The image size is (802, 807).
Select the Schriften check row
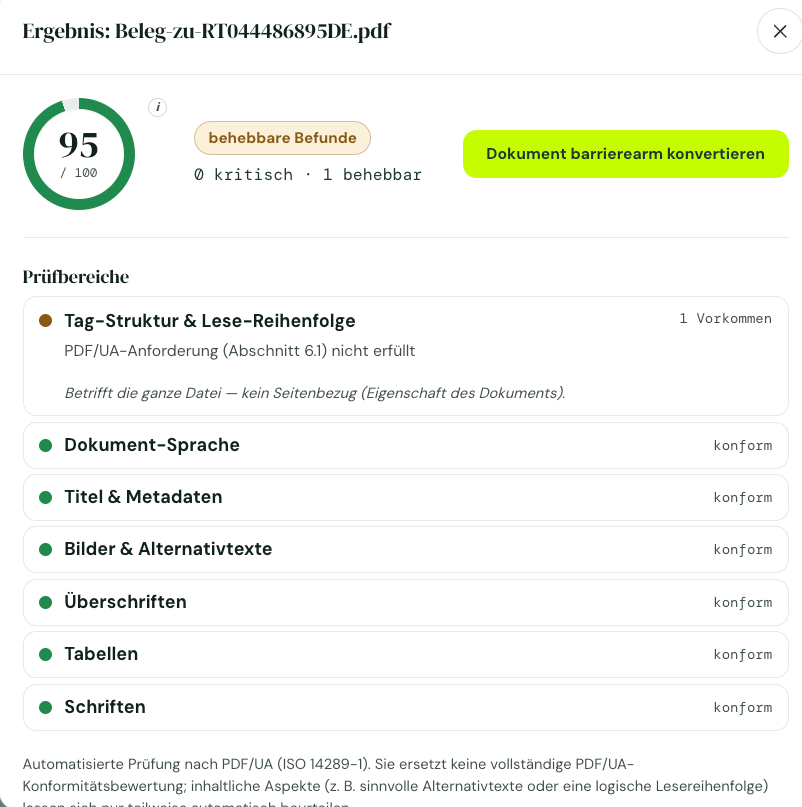(x=406, y=708)
